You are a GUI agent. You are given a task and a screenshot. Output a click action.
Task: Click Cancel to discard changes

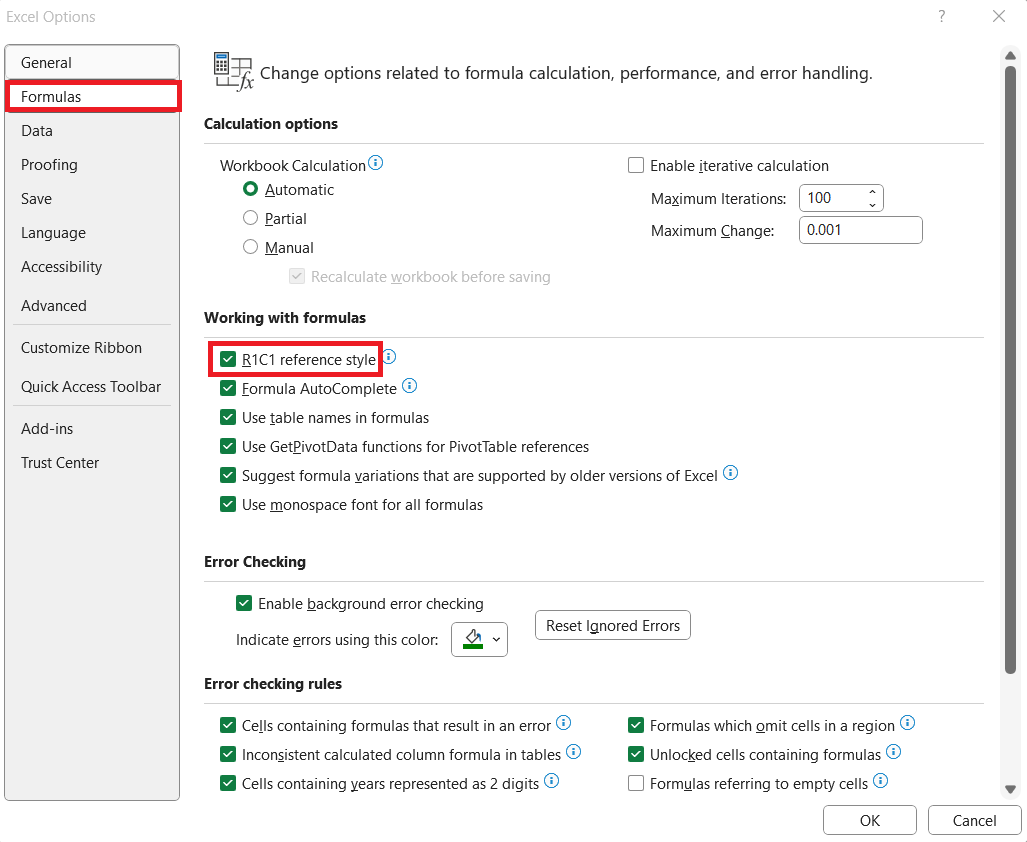pos(975,820)
